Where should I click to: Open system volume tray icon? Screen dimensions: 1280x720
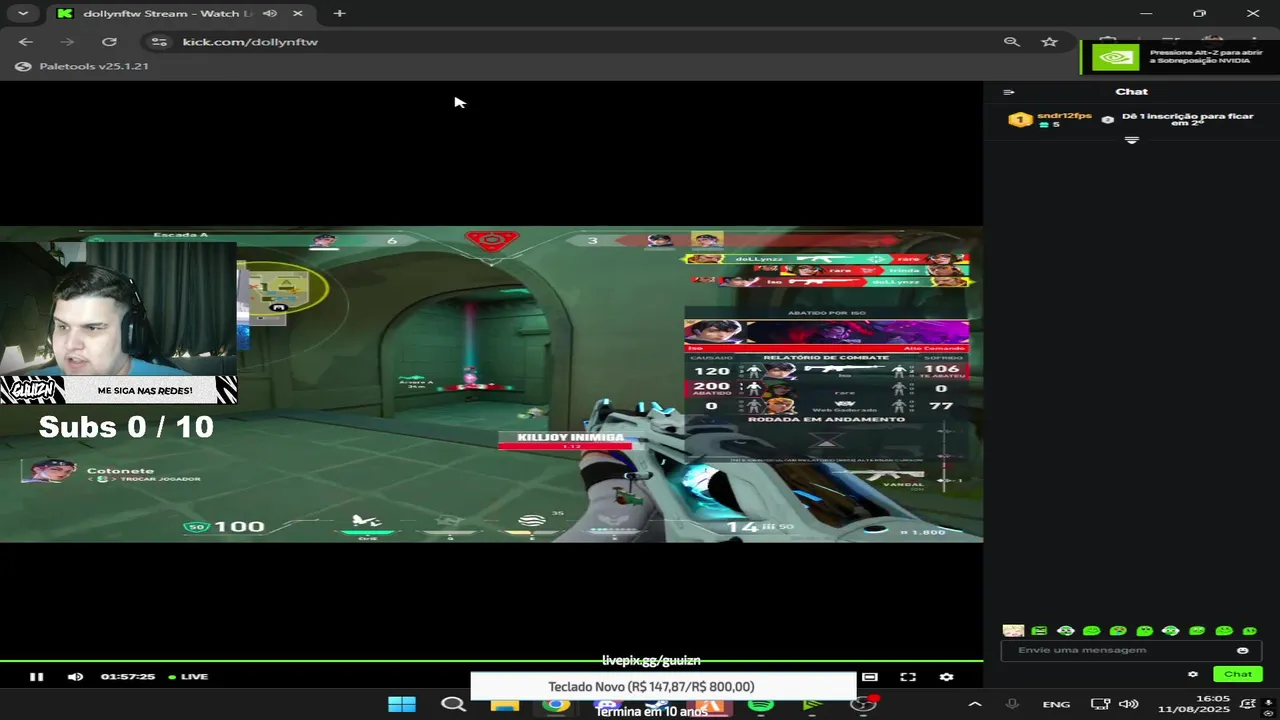click(x=1129, y=704)
